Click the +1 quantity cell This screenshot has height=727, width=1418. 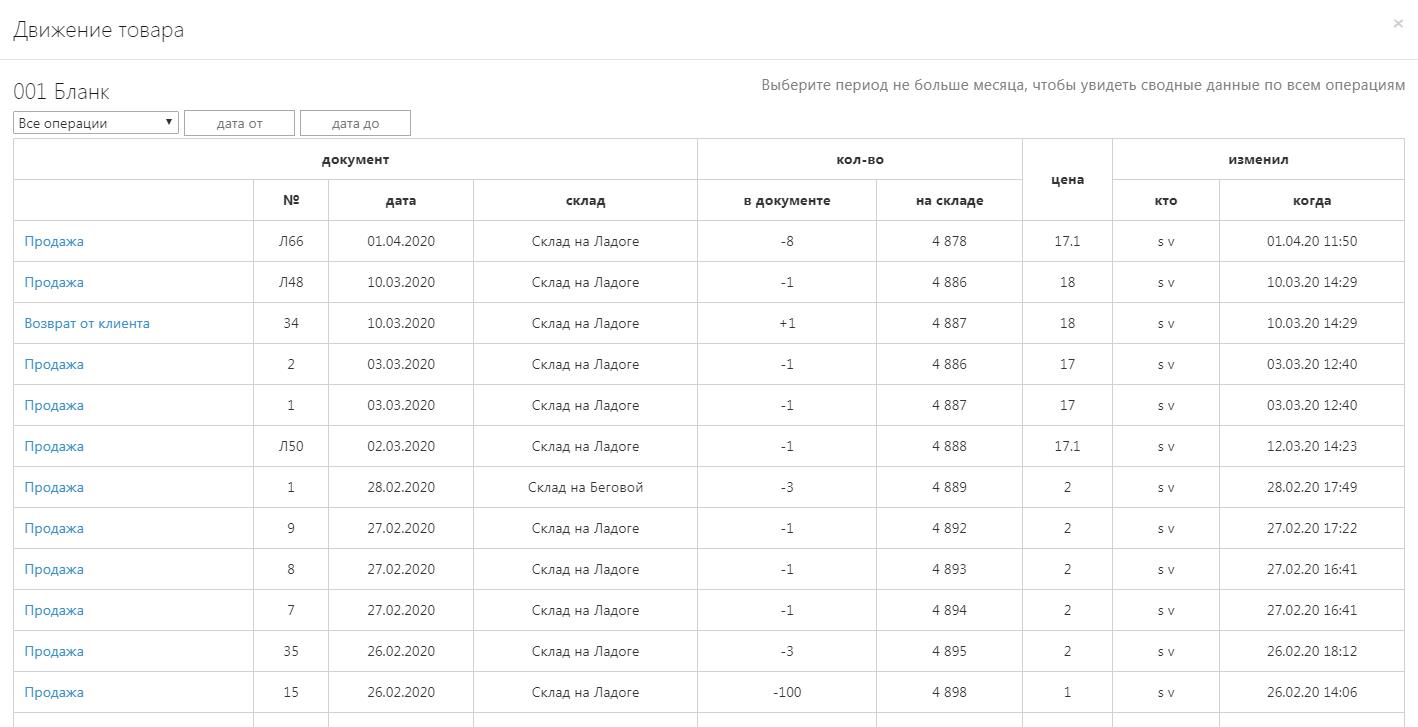[x=787, y=323]
